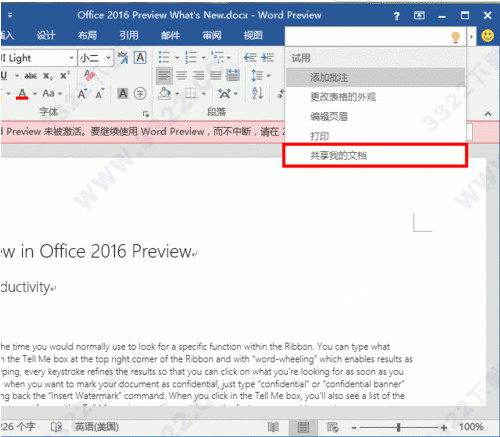Open the 视图 tab
The height and width of the screenshot is (437, 500).
253,35
